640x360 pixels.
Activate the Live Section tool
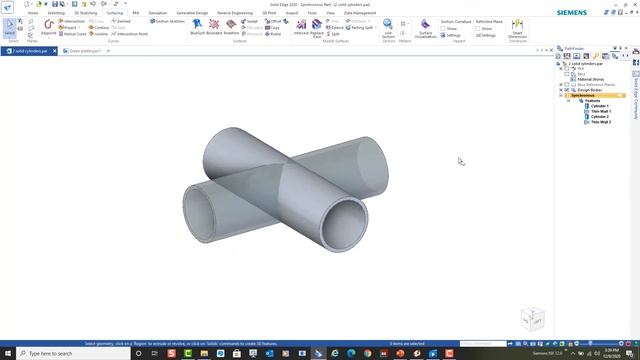[x=388, y=28]
